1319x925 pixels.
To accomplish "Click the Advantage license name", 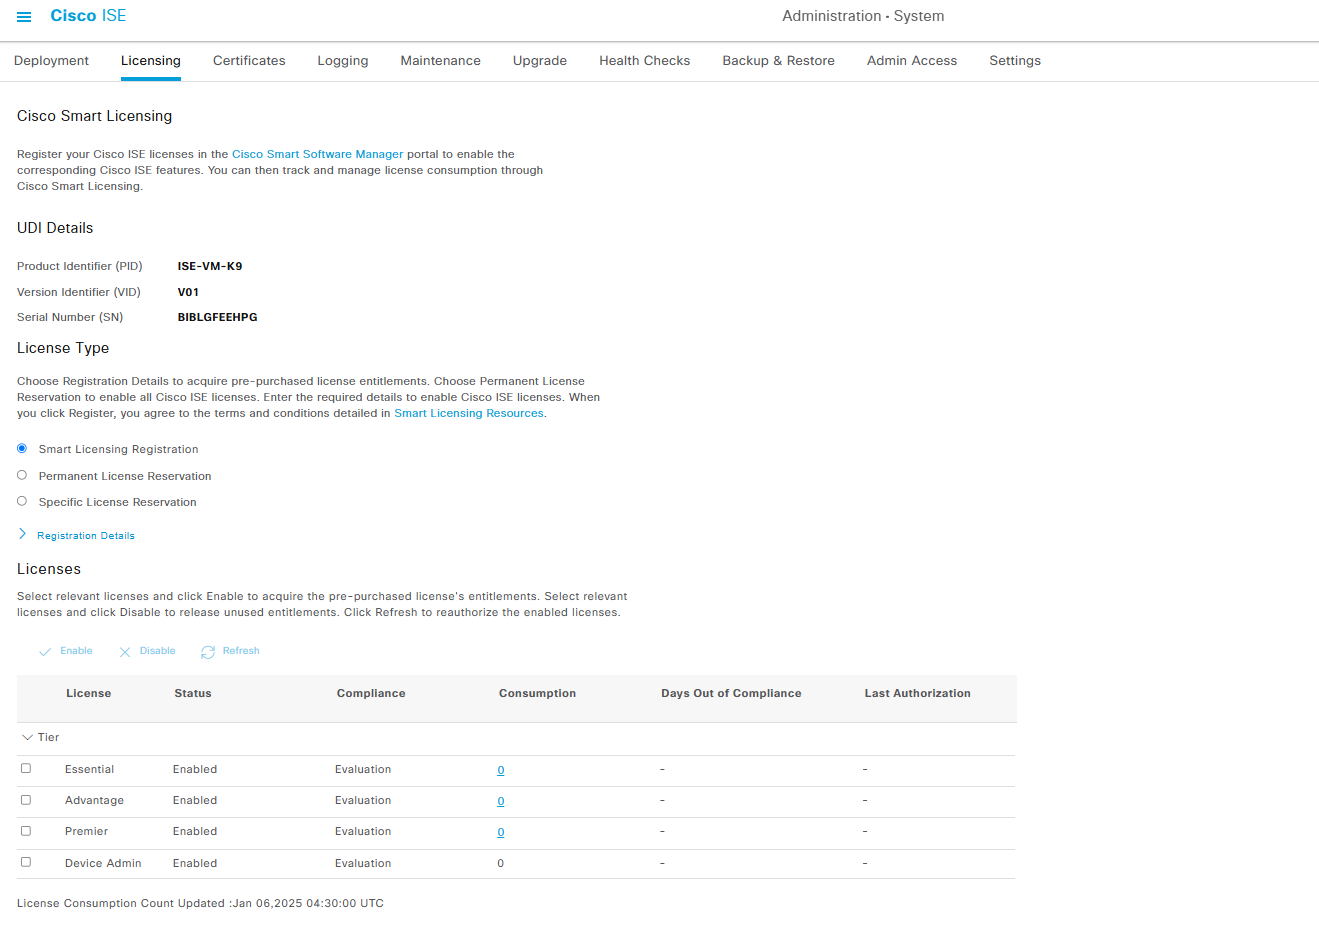I will [95, 800].
